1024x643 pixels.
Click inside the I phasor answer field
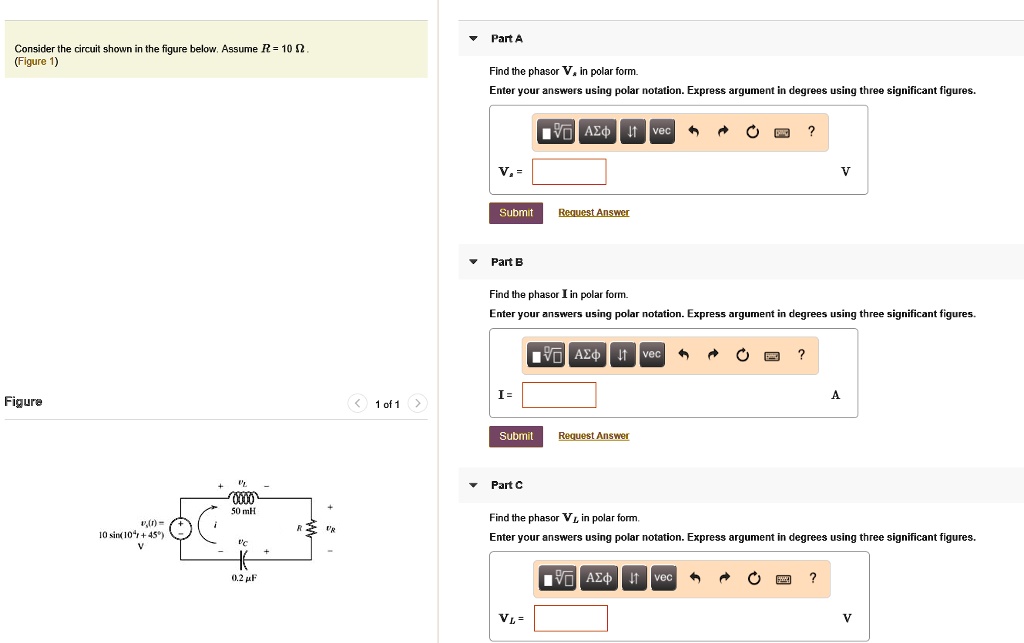click(x=558, y=394)
